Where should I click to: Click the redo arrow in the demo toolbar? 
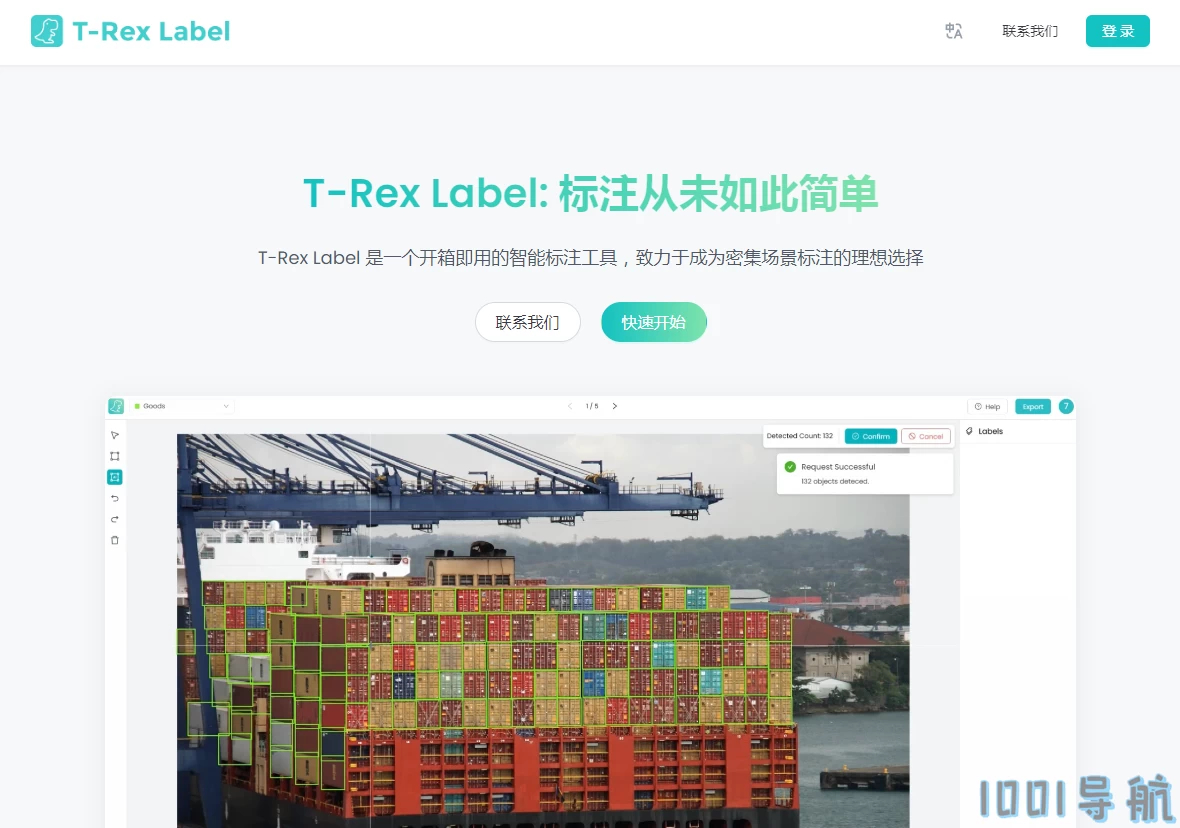[x=114, y=519]
